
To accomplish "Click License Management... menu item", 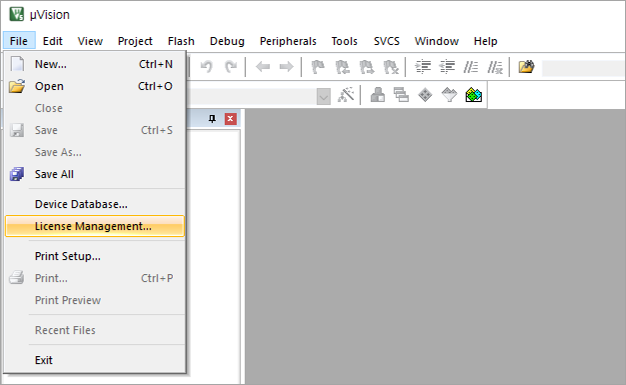I will pos(95,226).
